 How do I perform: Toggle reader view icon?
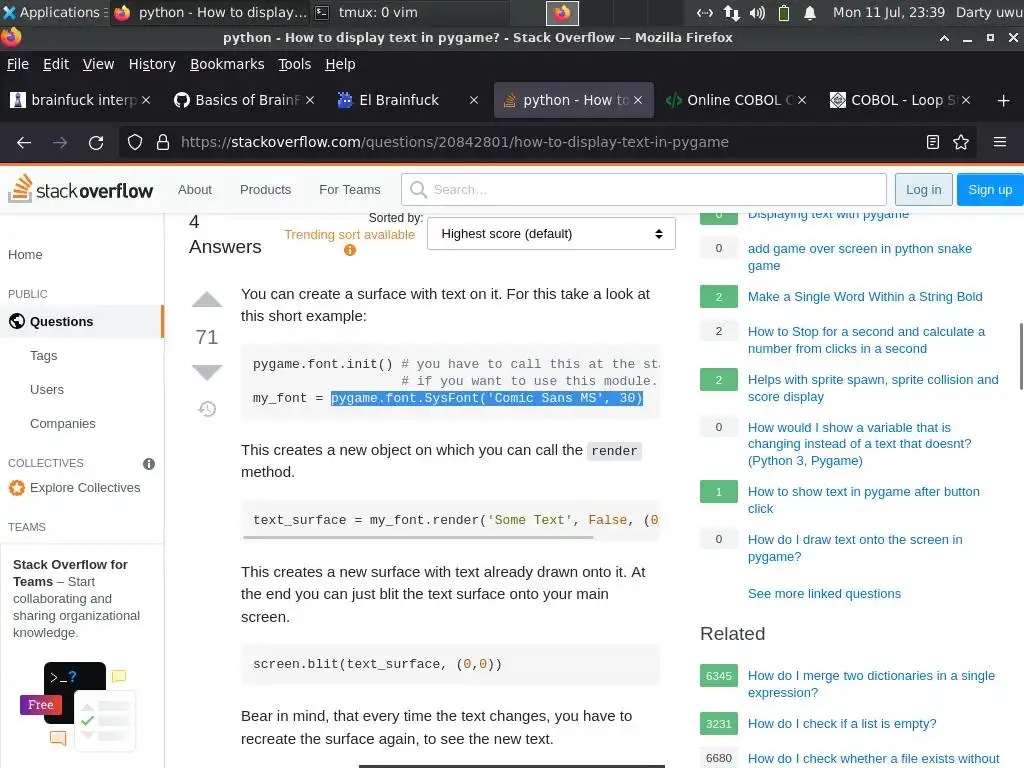(933, 142)
